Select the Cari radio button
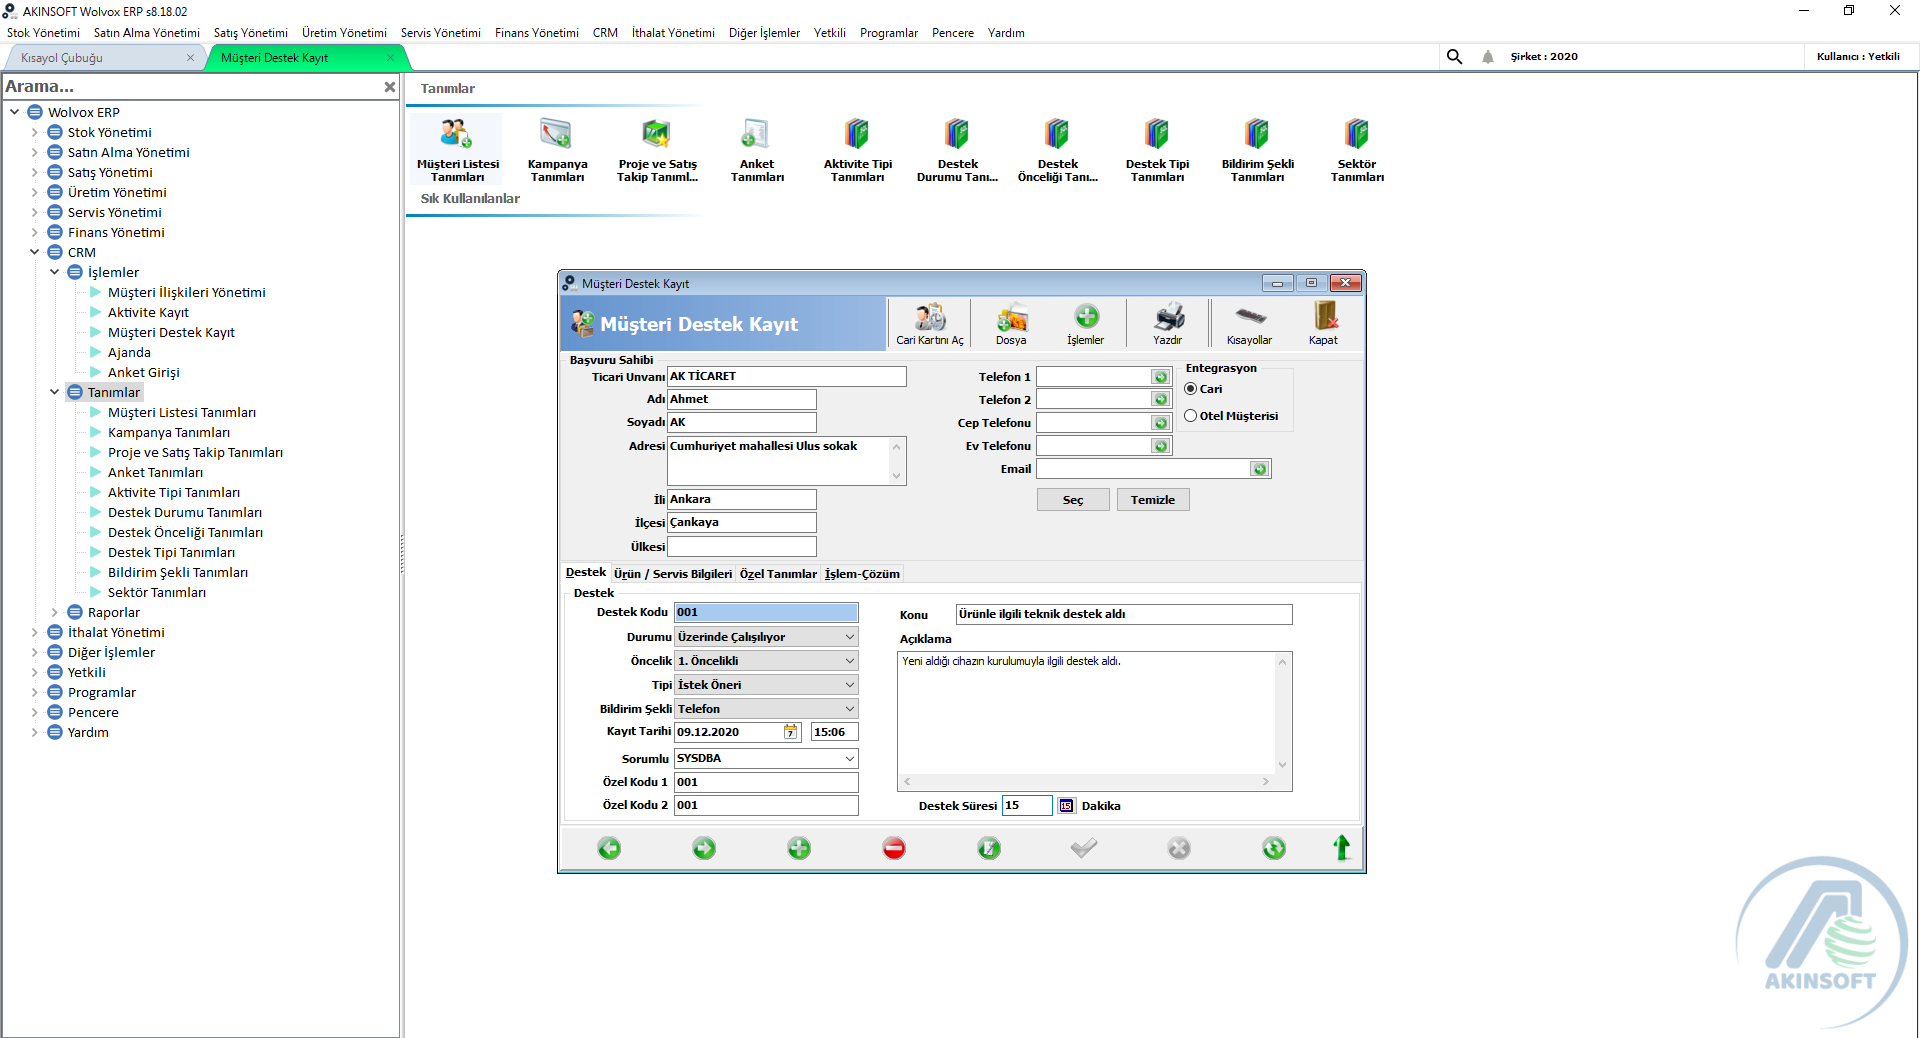1920x1038 pixels. (x=1191, y=389)
